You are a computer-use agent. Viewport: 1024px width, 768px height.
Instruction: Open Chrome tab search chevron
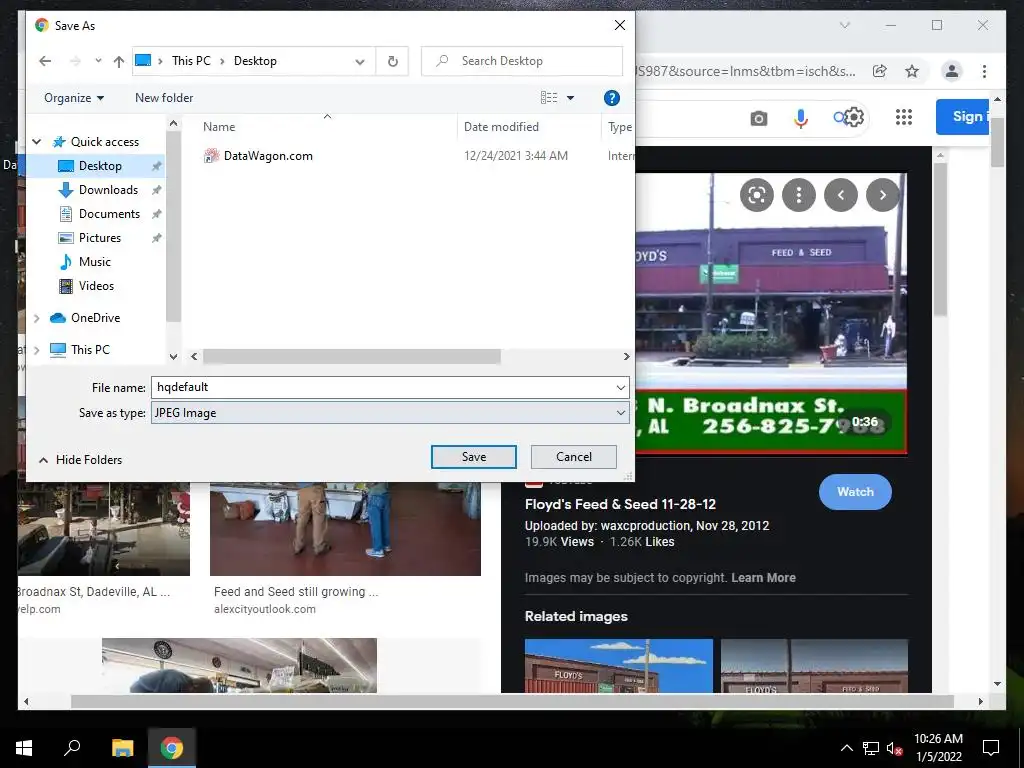tap(844, 25)
